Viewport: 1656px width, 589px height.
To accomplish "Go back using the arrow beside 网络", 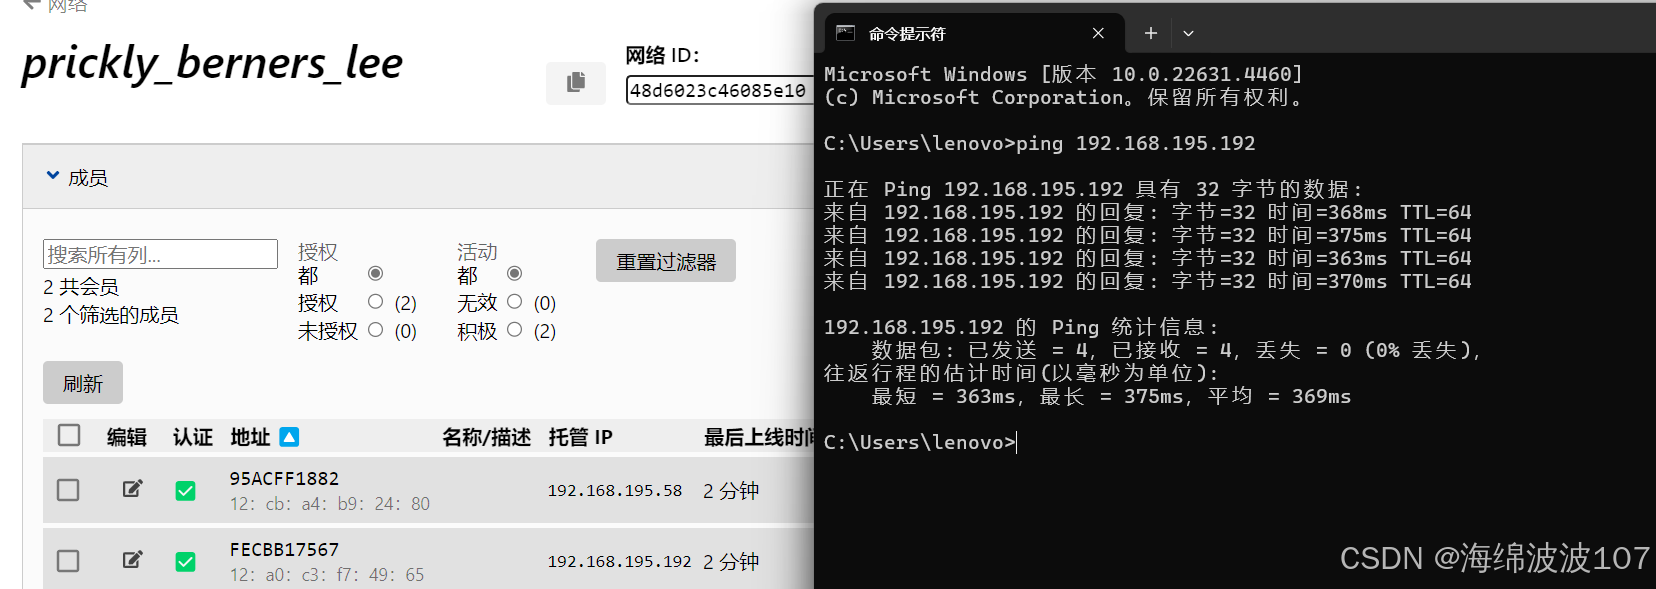I will click(31, 5).
